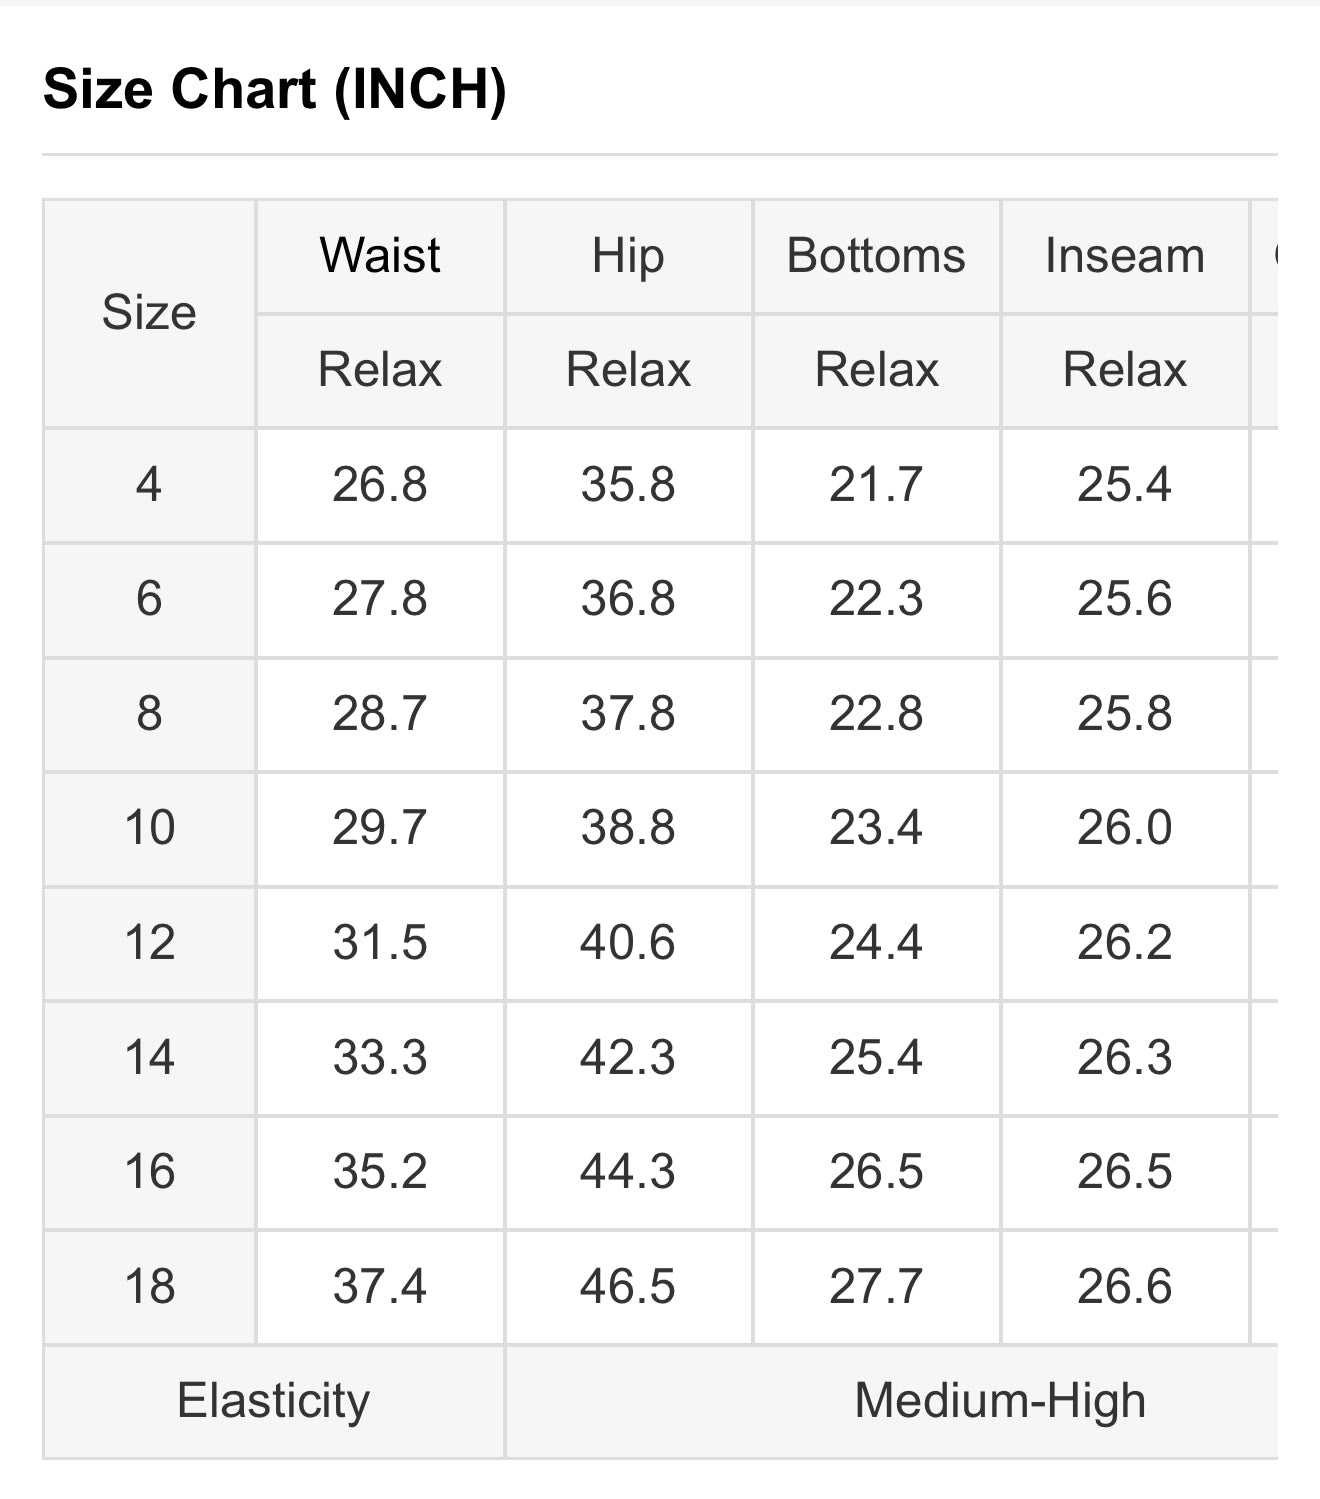Viewport: 1320px width, 1499px height.
Task: Click the Size Chart (INCH) heading
Action: [x=275, y=89]
